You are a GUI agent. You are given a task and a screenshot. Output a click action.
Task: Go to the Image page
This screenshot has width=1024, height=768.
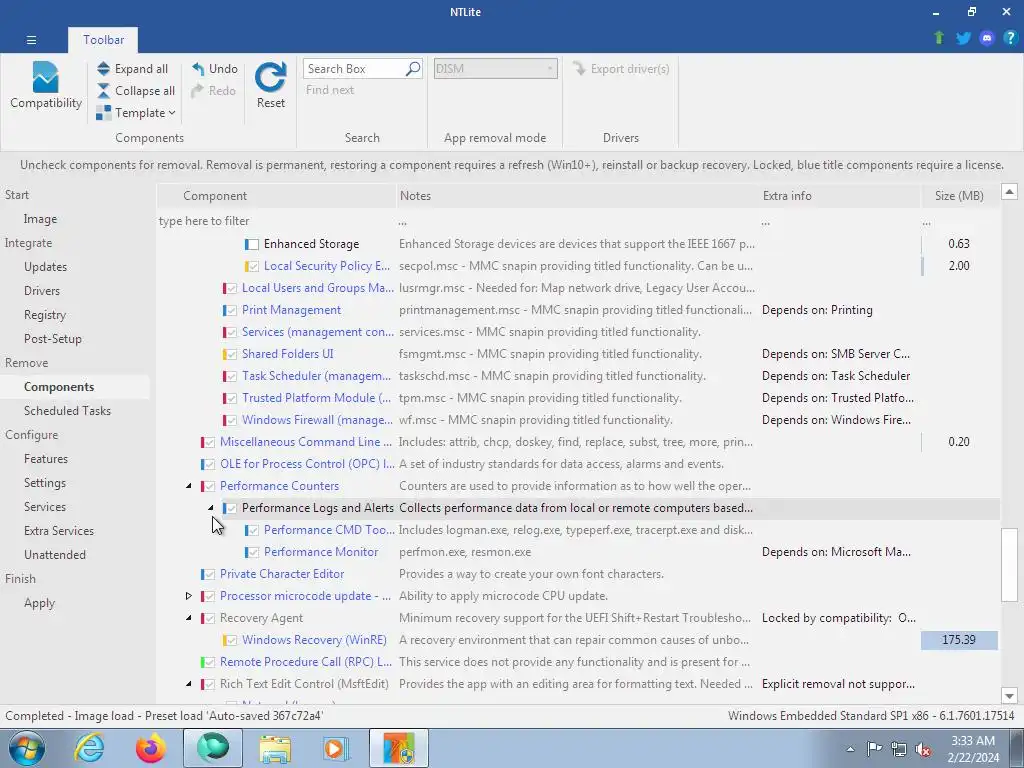[40, 219]
